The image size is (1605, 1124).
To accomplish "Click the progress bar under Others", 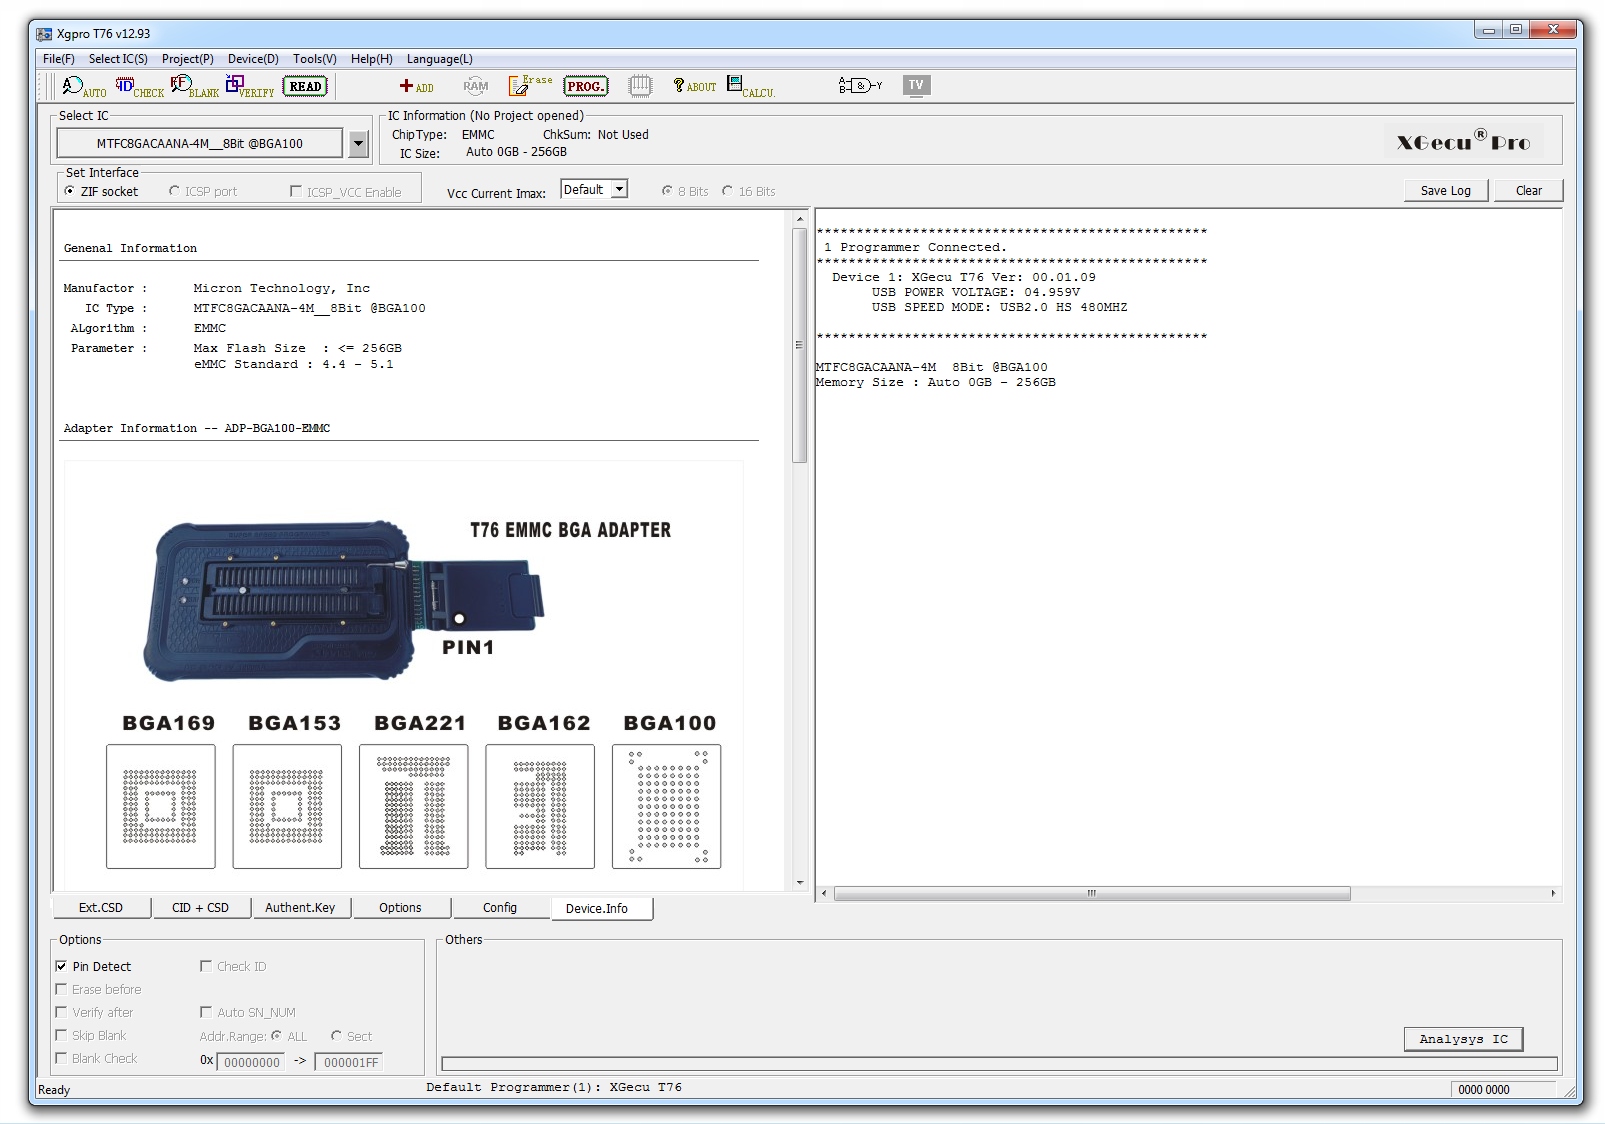I will coord(999,1063).
